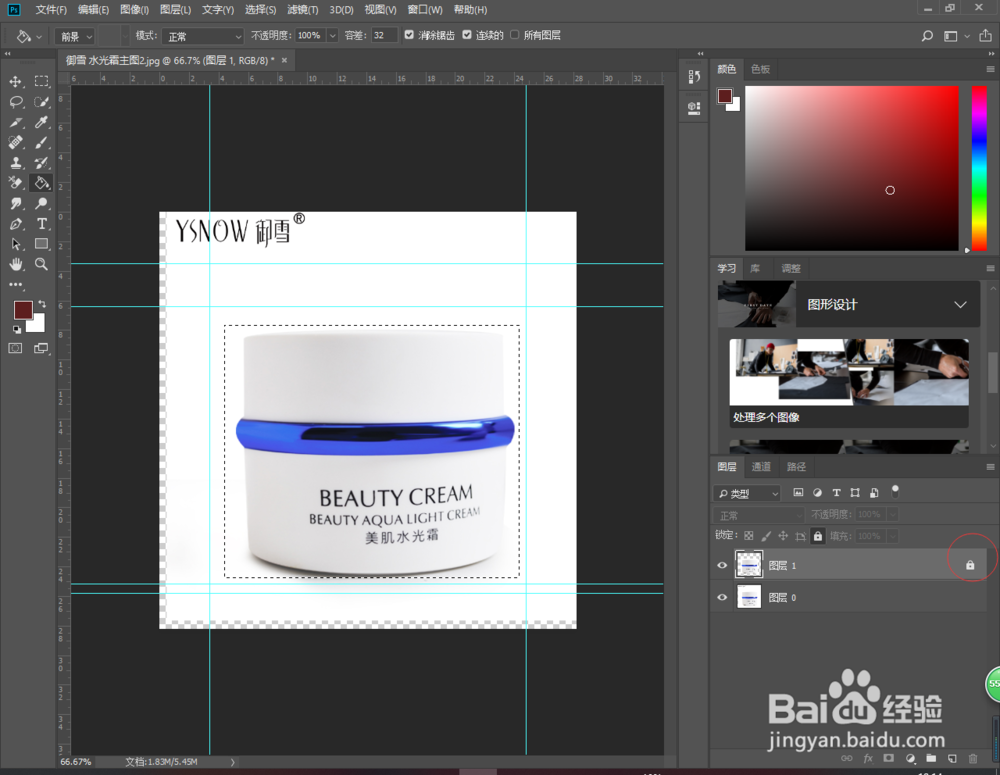The image size is (1000, 775).
Task: Switch to the 色板 swatches tab
Action: click(x=760, y=69)
